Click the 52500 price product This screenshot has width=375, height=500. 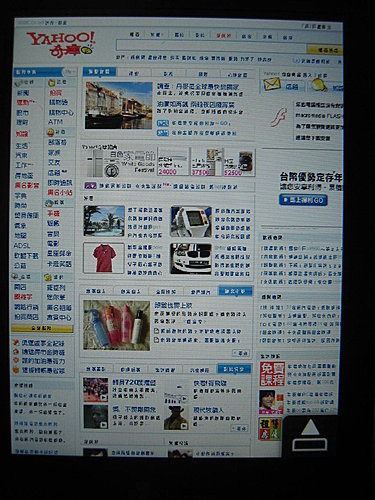239,162
